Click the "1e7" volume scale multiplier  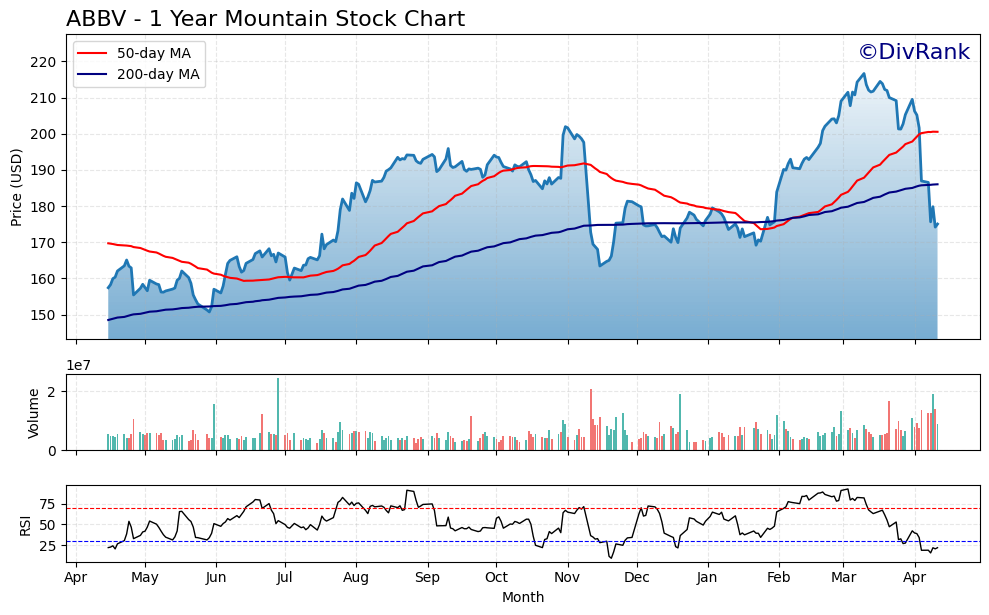[x=79, y=366]
